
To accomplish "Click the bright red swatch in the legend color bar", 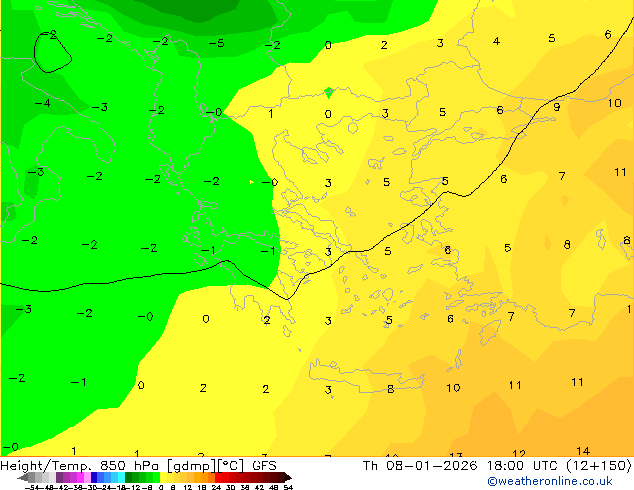I will click(x=218, y=477).
